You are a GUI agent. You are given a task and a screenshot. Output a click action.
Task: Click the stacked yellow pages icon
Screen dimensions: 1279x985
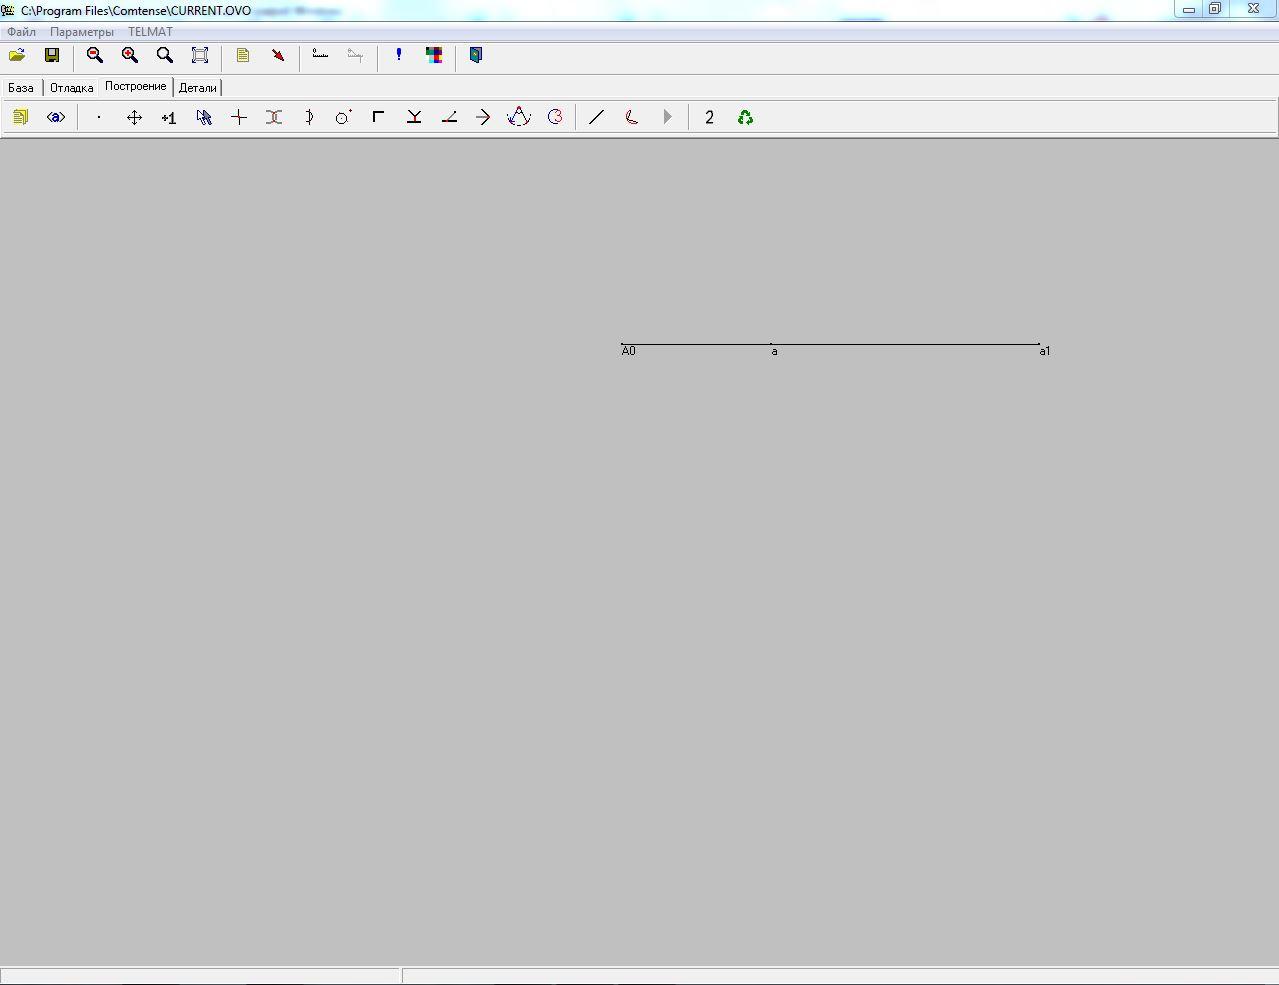20,118
